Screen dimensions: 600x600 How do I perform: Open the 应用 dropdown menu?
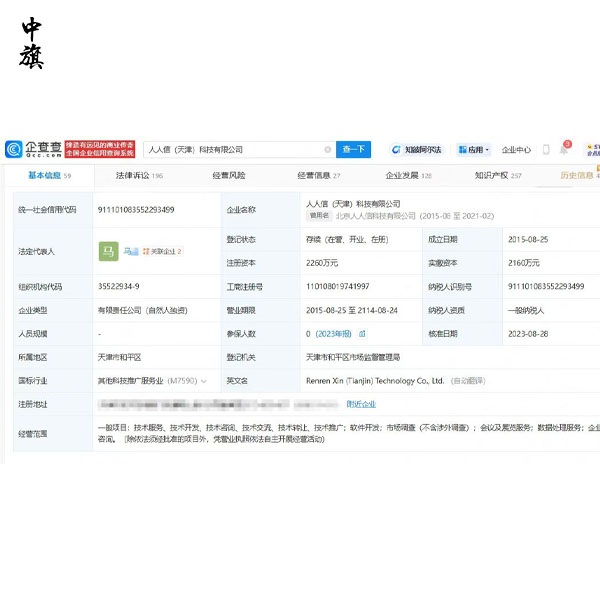(x=474, y=150)
